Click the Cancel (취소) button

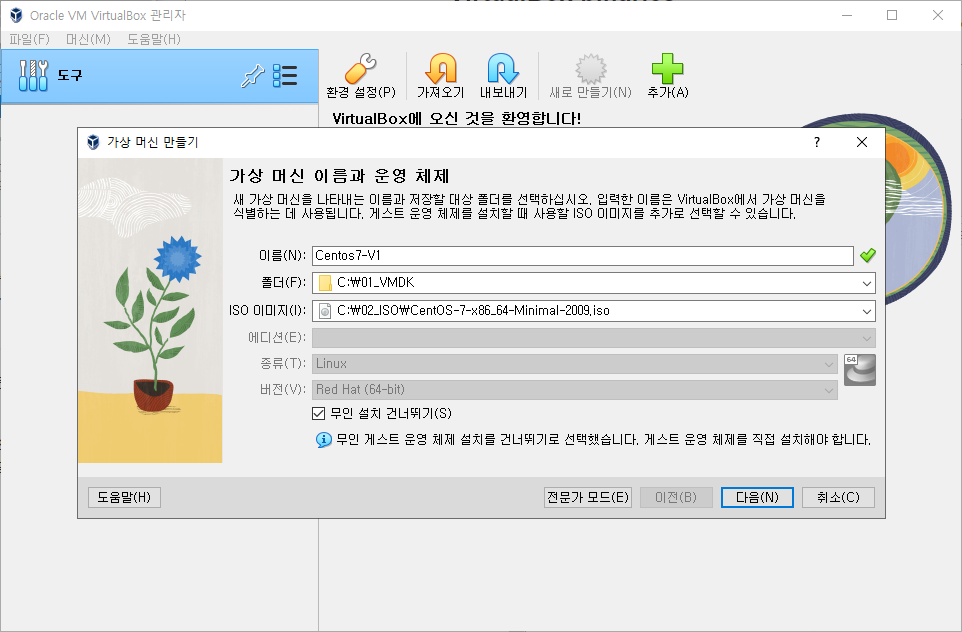click(x=838, y=497)
